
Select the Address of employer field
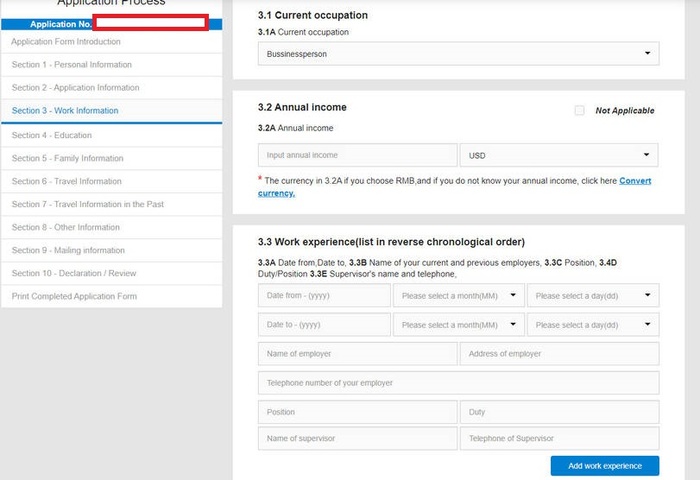[559, 354]
